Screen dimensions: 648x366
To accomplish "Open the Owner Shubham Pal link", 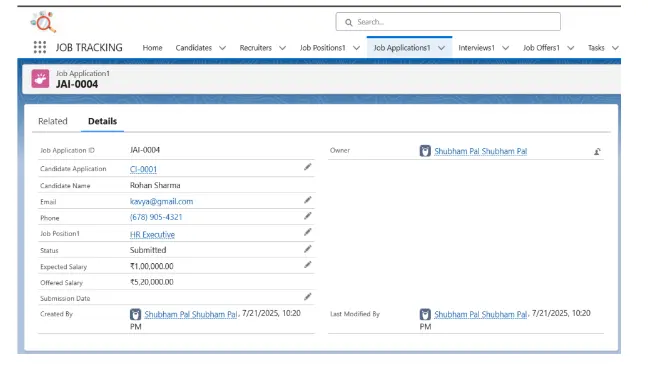I will [x=481, y=151].
